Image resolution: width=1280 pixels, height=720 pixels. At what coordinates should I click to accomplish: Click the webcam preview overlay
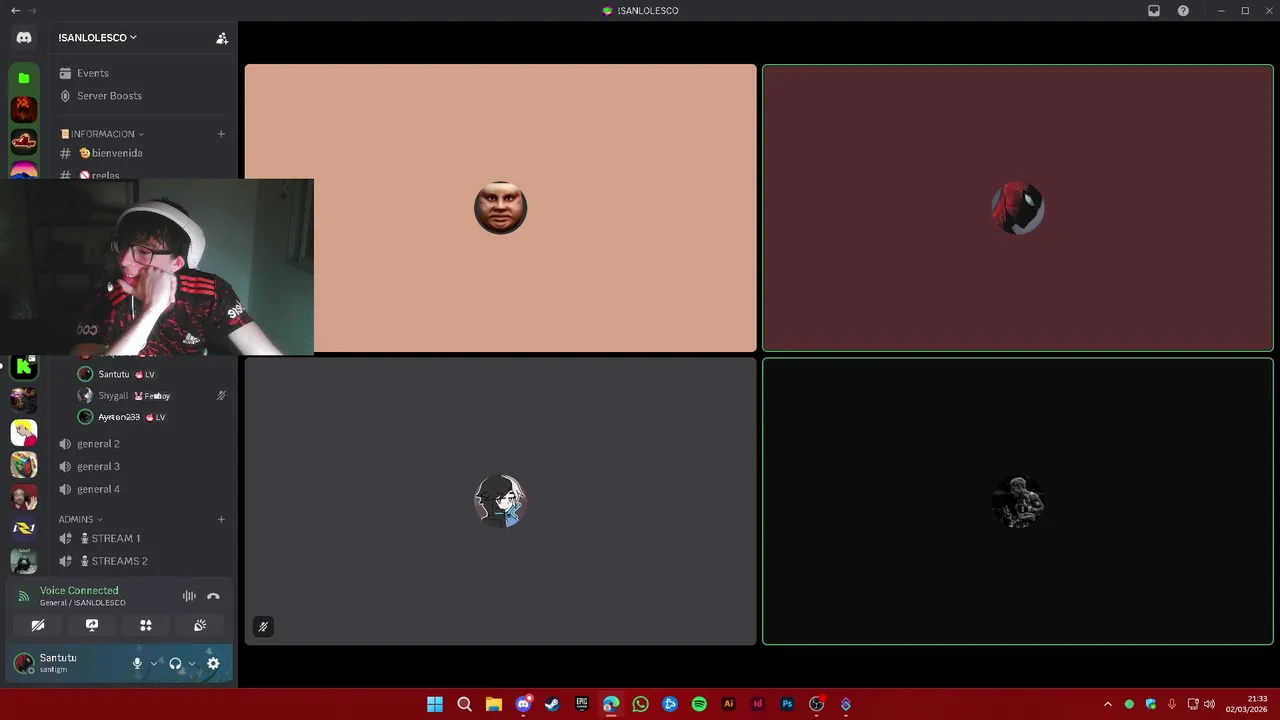pyautogui.click(x=157, y=267)
